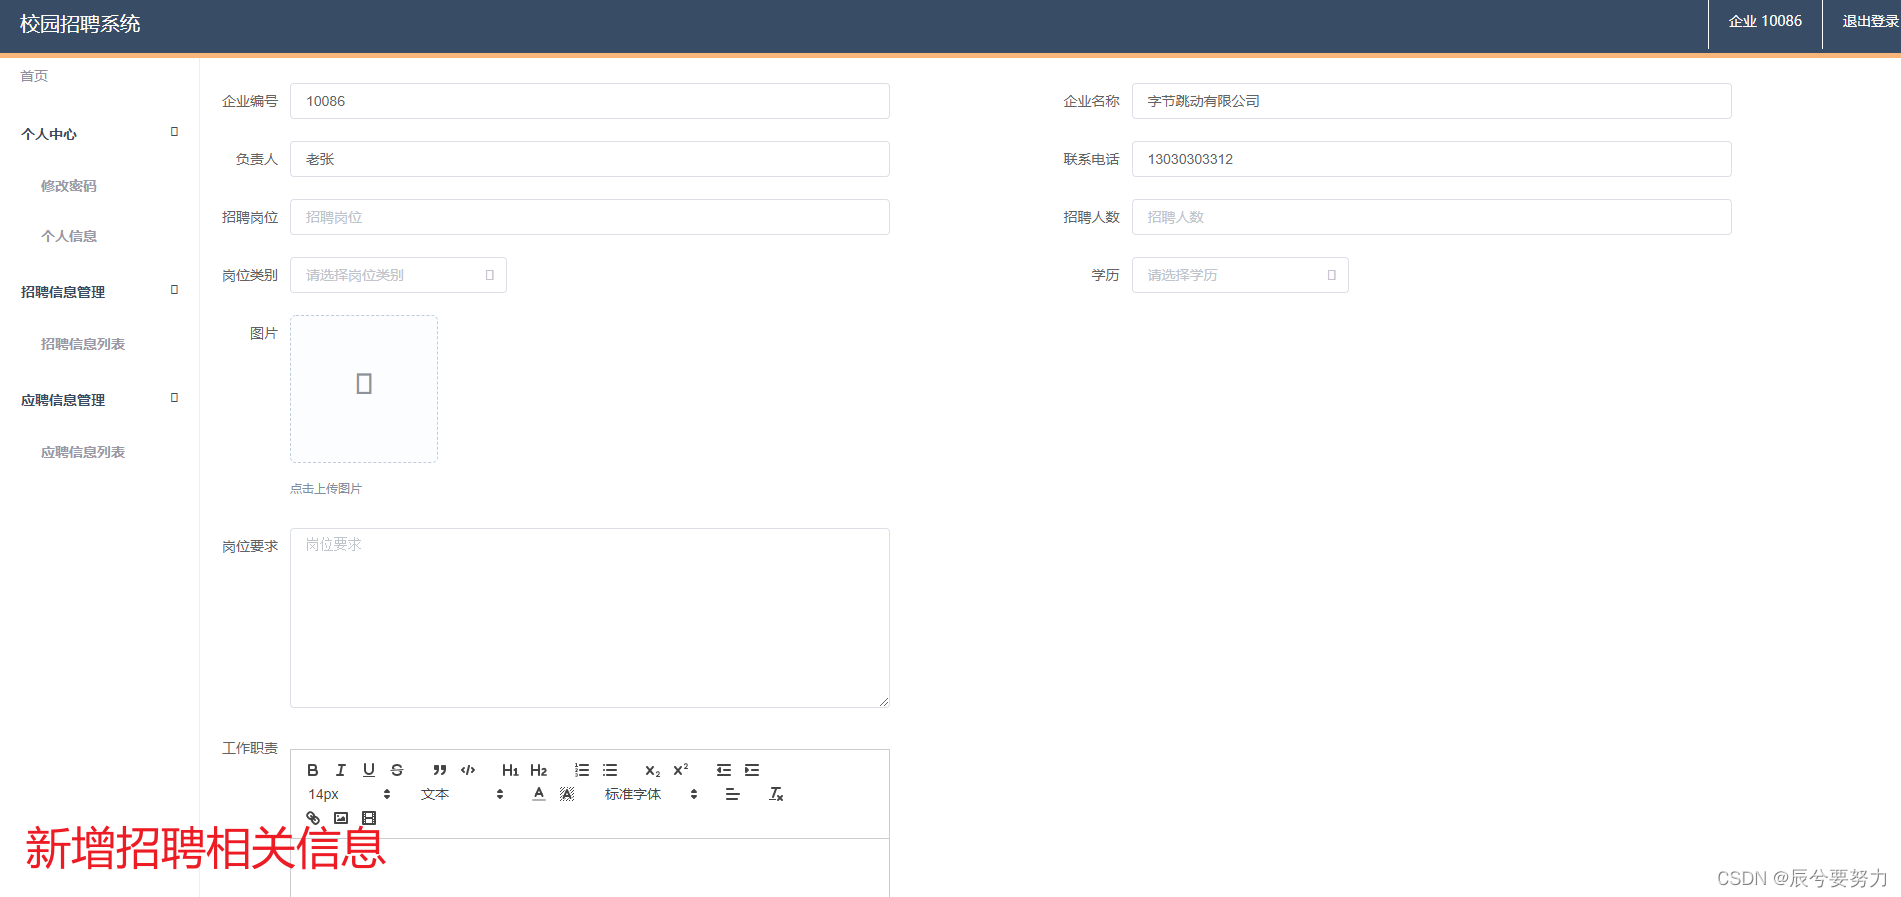
Task: Collapse the 招聘信息管理 menu group
Action: [x=99, y=292]
